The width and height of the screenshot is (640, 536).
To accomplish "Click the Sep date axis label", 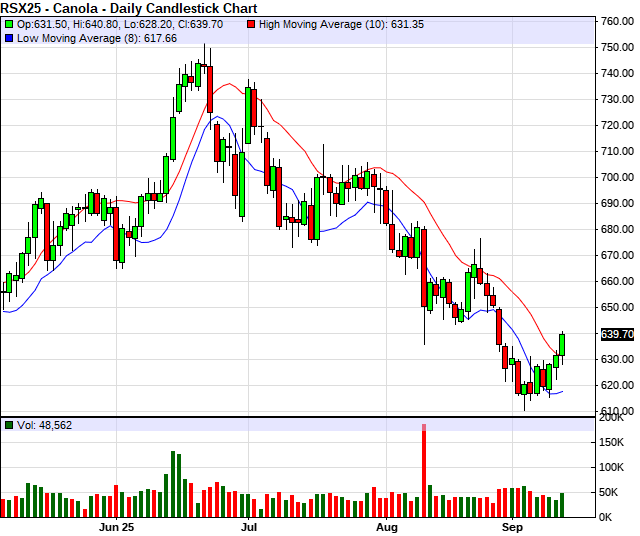I will (512, 526).
